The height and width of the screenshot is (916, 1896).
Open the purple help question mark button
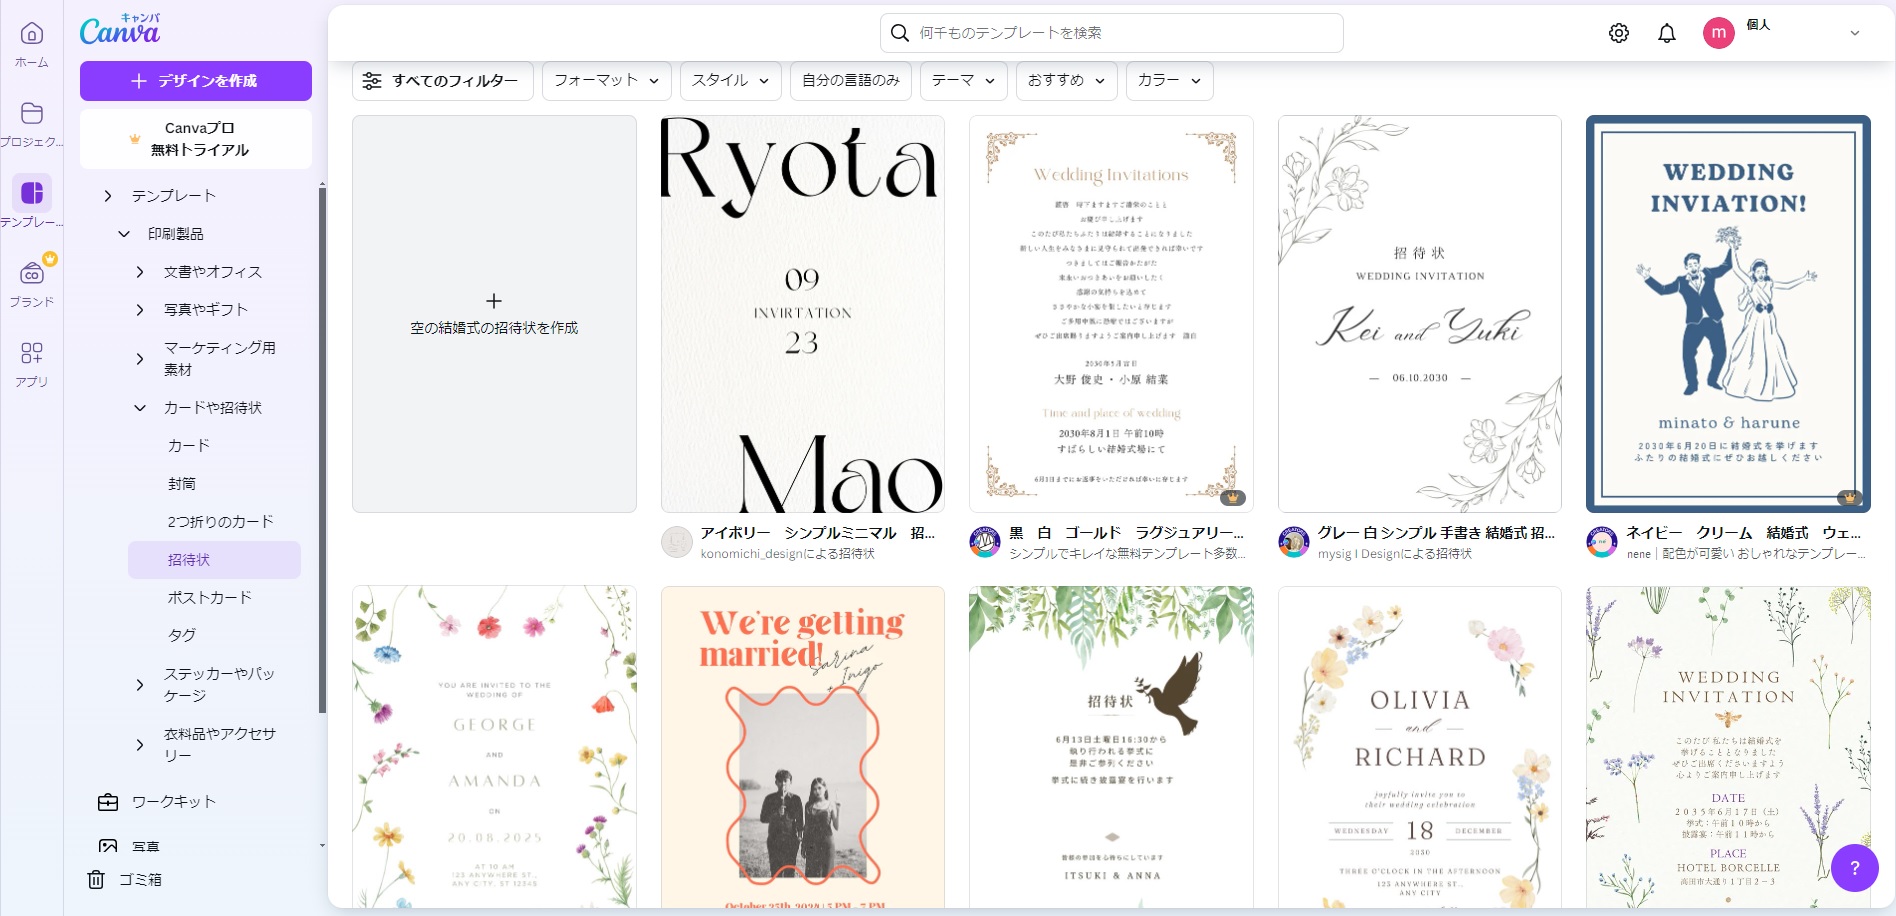(1855, 868)
